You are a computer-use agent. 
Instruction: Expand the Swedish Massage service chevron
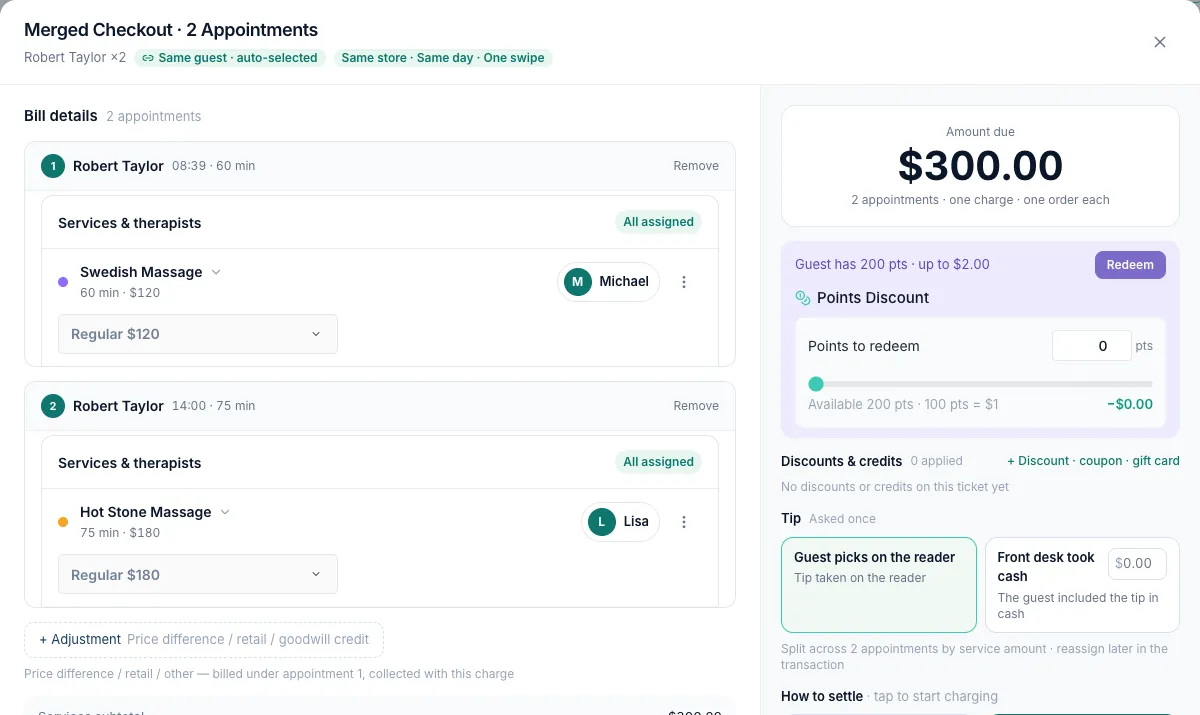point(216,272)
